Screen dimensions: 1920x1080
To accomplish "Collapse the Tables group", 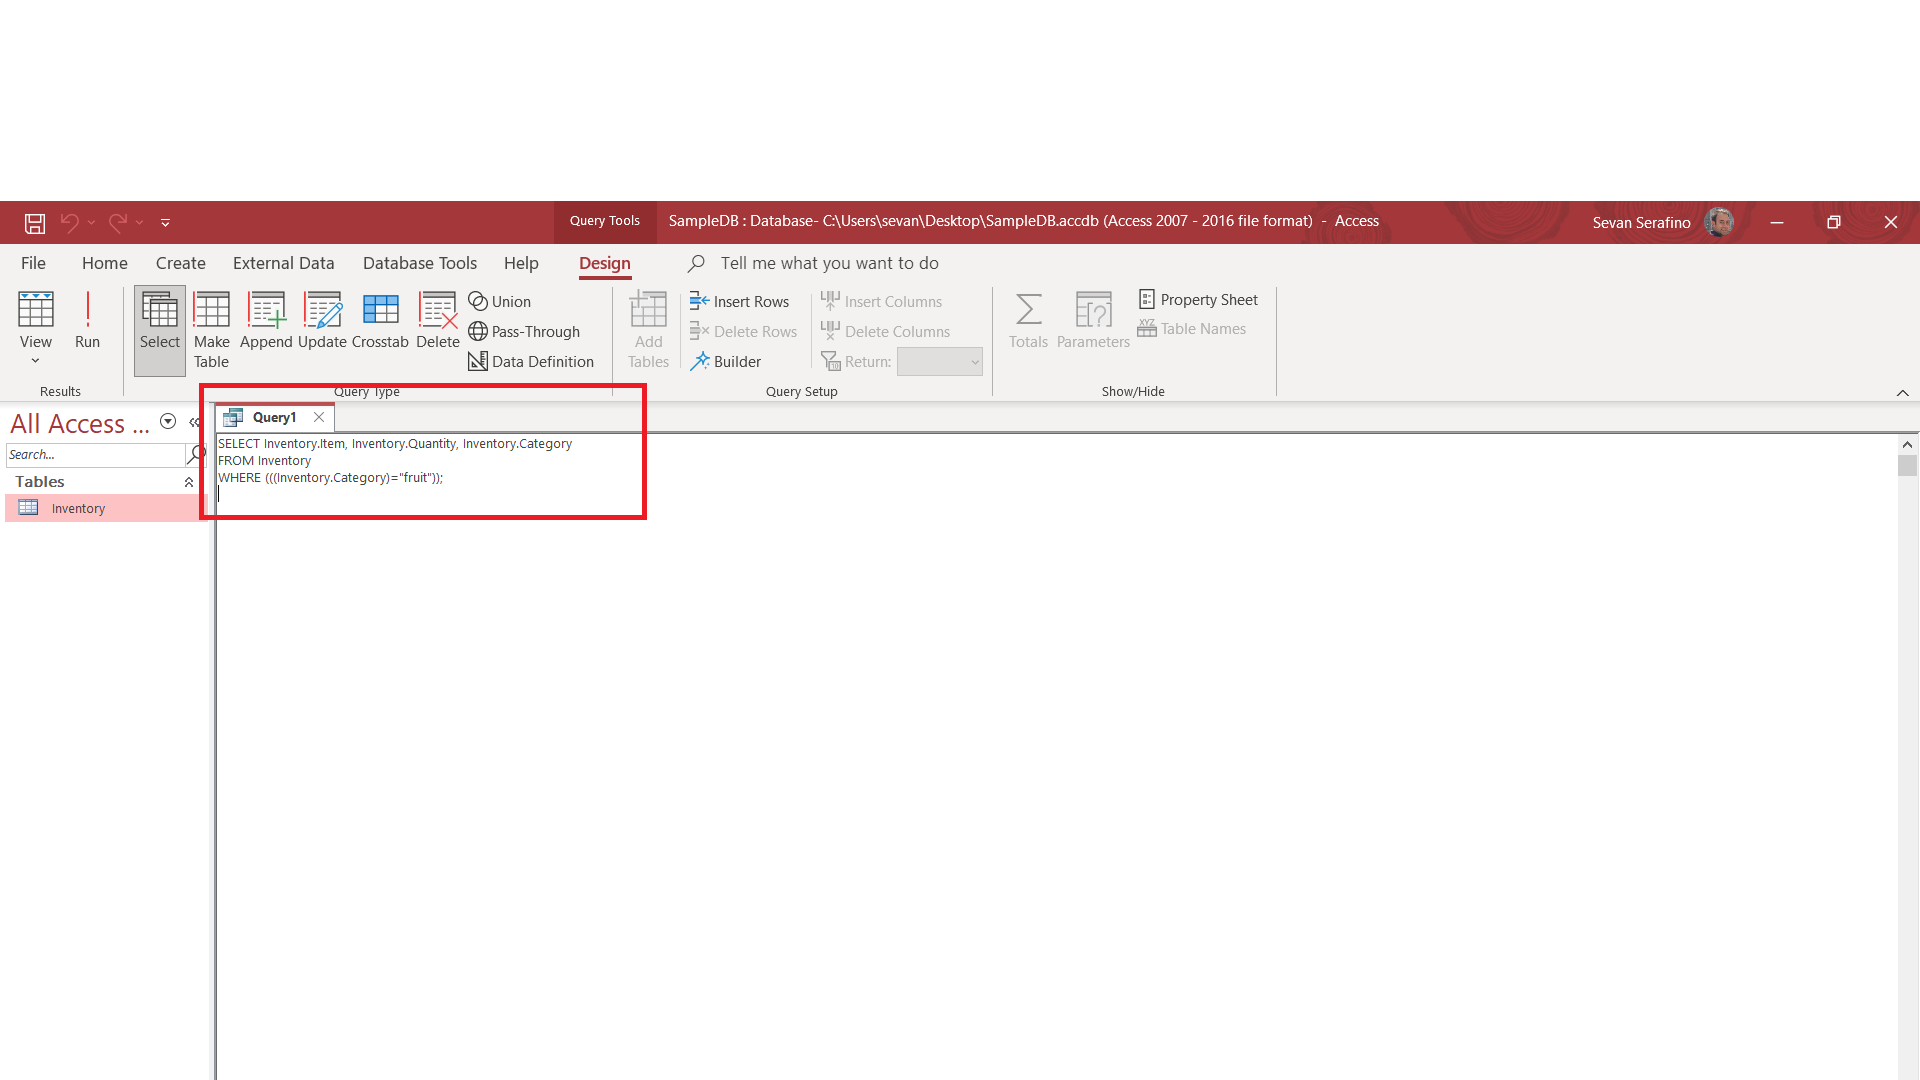I will click(189, 482).
